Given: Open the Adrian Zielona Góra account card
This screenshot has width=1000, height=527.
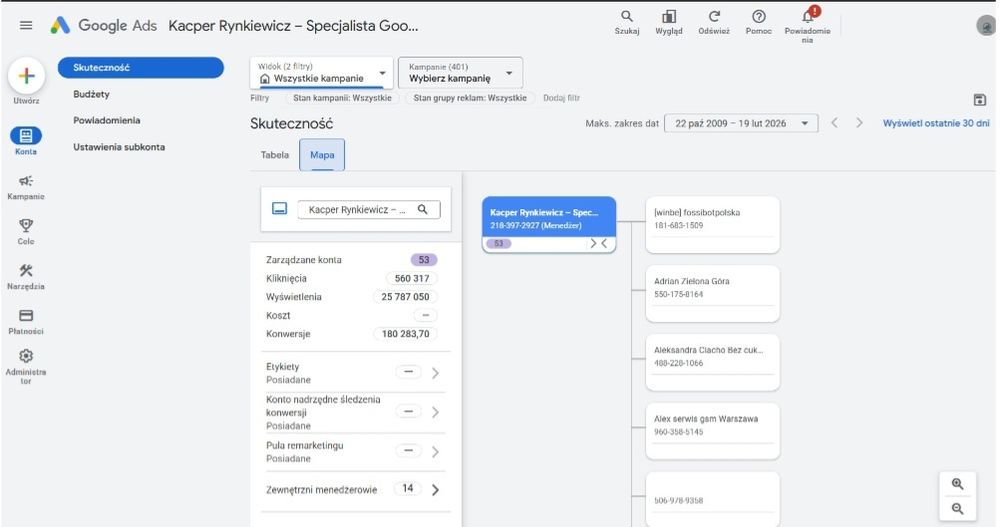Looking at the screenshot, I should pyautogui.click(x=712, y=293).
